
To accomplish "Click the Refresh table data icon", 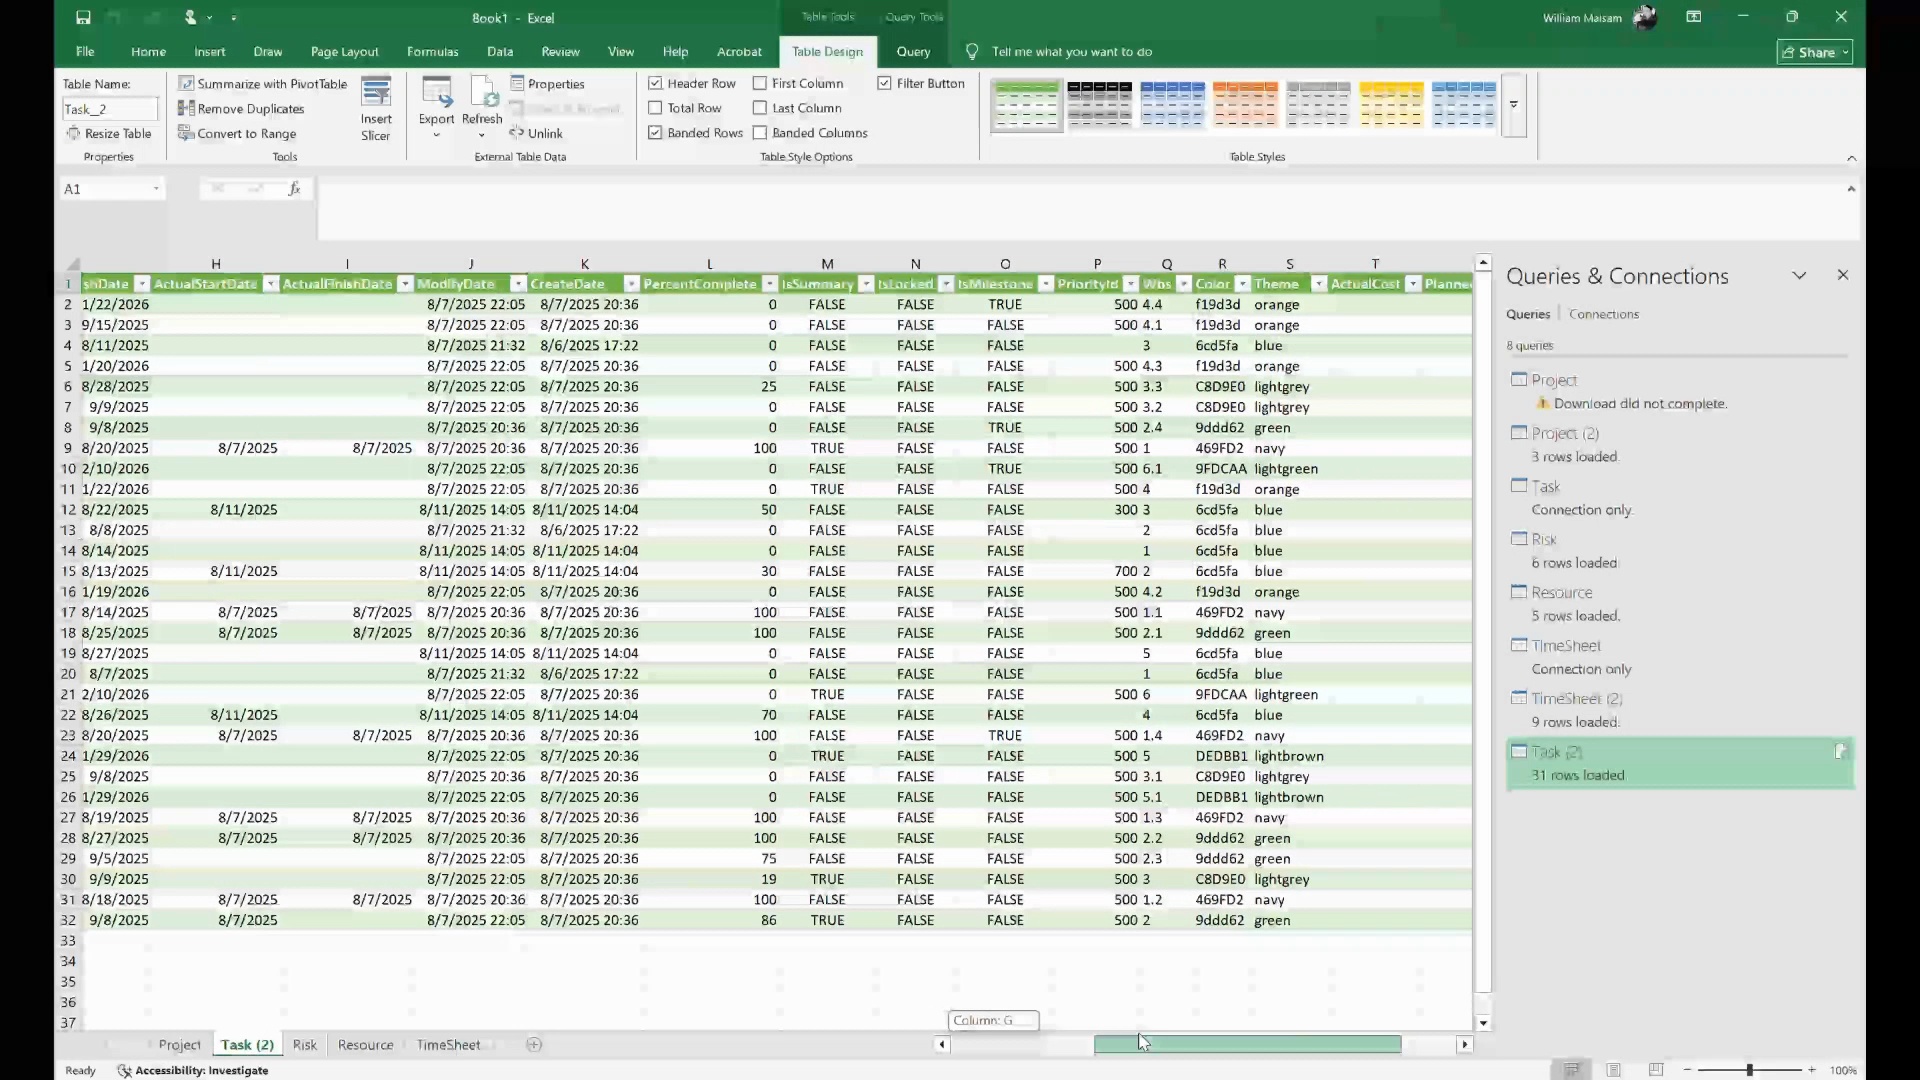I will 483,94.
